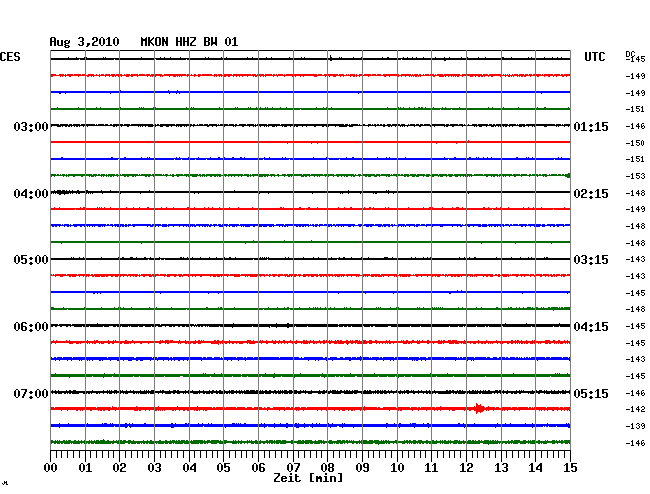Click the 04:15 UTC time label
This screenshot has width=650, height=494.
click(591, 327)
